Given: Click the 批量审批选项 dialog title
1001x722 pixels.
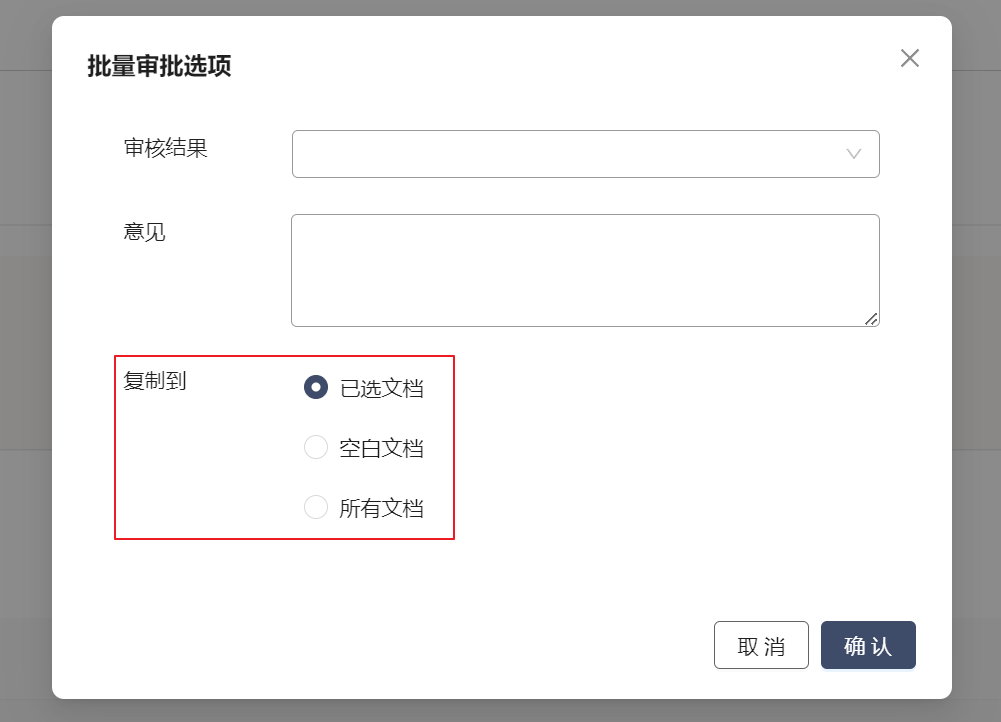Looking at the screenshot, I should pos(160,67).
